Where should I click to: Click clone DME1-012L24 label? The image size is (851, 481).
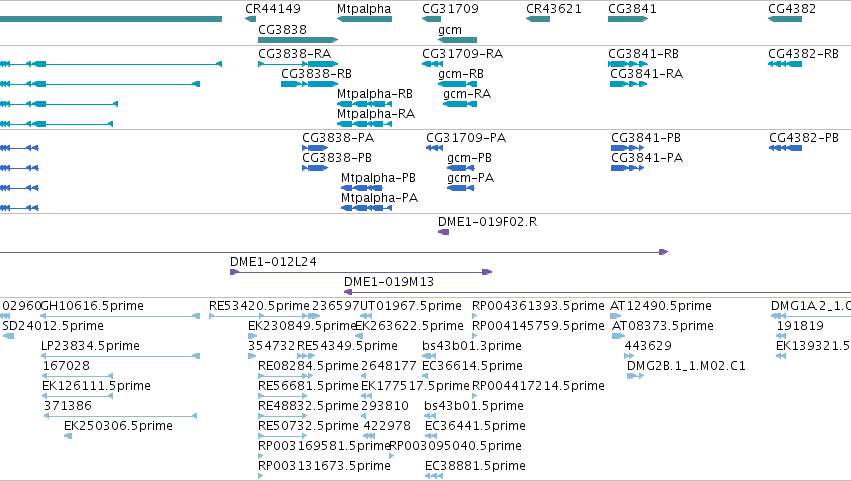pyautogui.click(x=273, y=262)
